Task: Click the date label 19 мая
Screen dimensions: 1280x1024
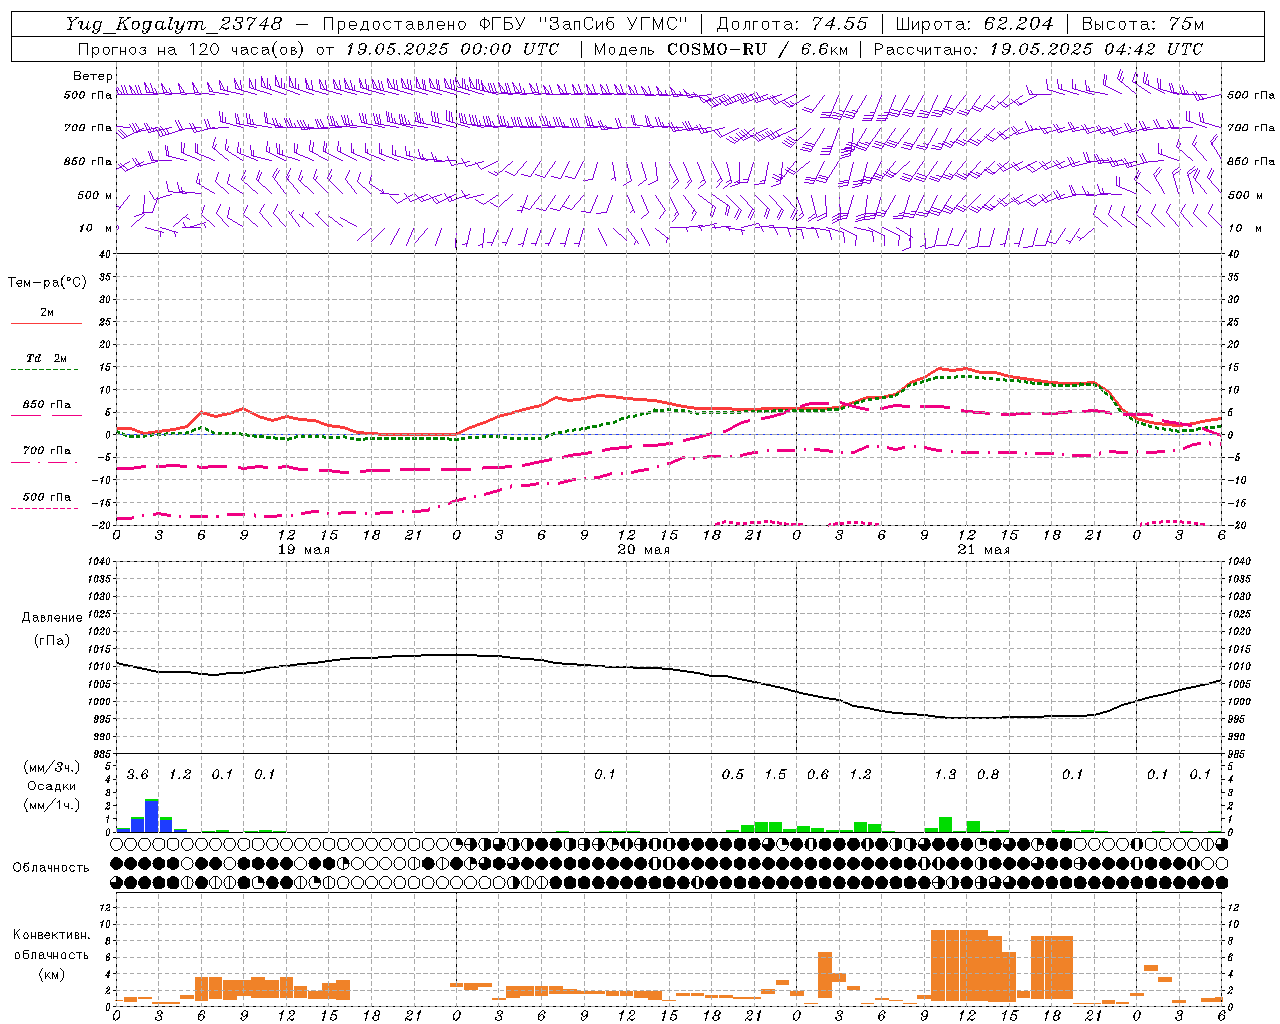Action: (x=304, y=550)
